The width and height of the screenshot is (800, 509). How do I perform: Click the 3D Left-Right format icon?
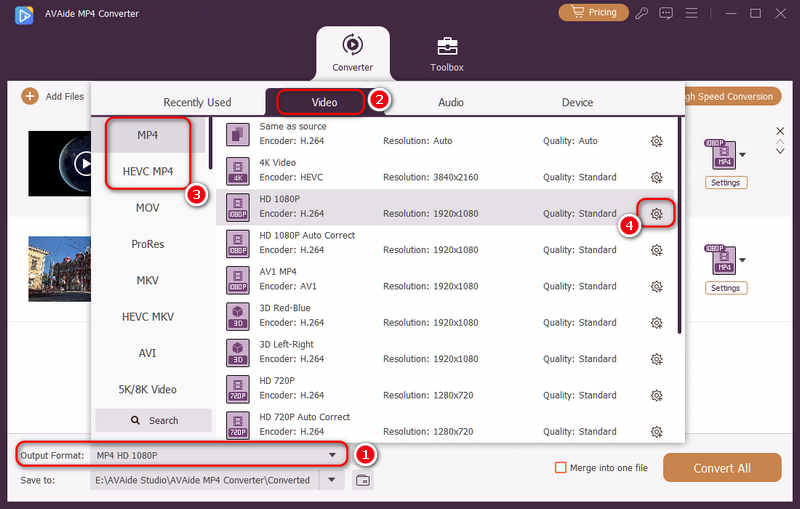click(x=238, y=352)
